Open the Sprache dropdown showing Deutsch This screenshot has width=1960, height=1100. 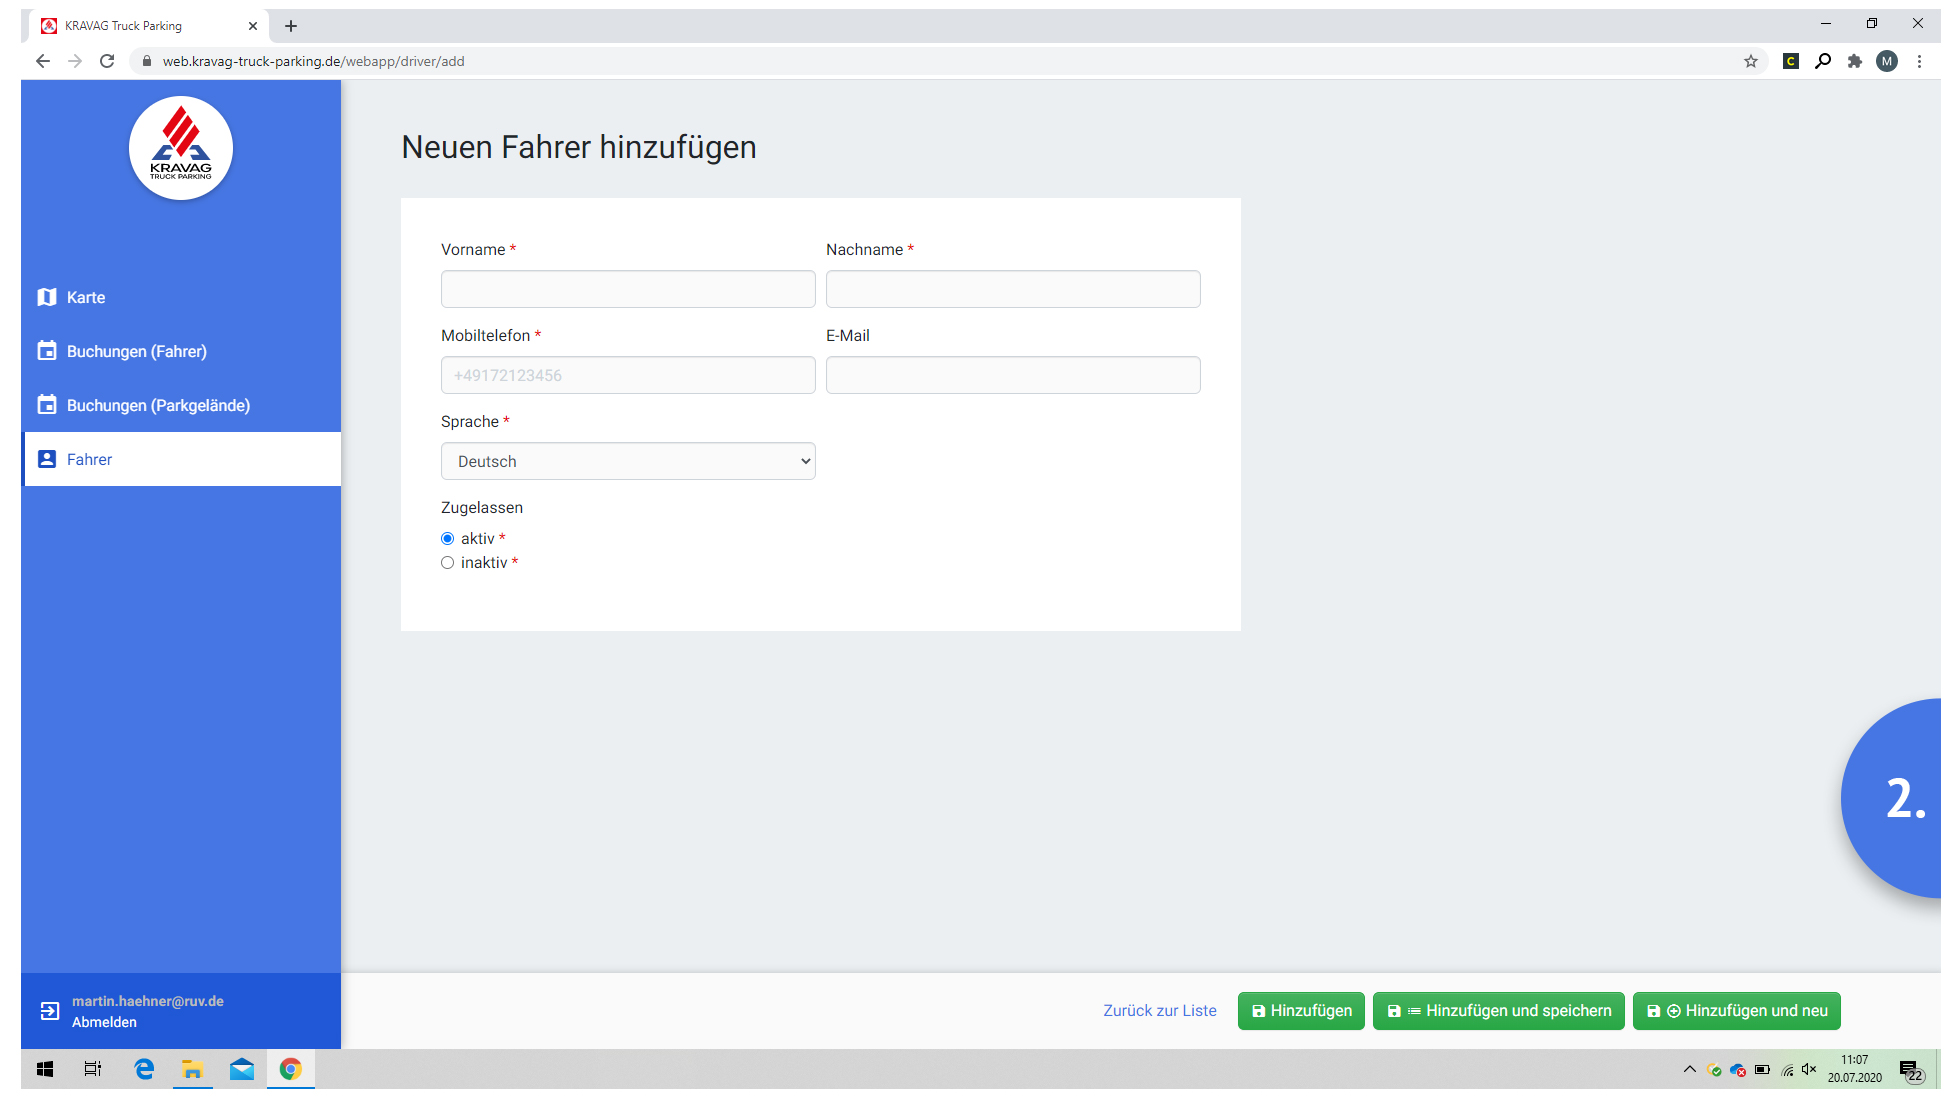coord(628,461)
